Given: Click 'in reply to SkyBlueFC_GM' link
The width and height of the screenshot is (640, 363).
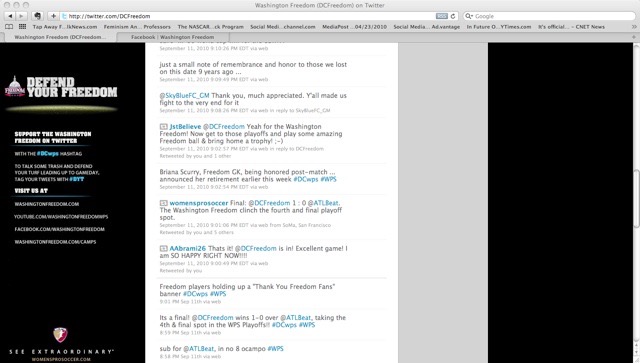Looking at the screenshot, I should pyautogui.click(x=300, y=111).
